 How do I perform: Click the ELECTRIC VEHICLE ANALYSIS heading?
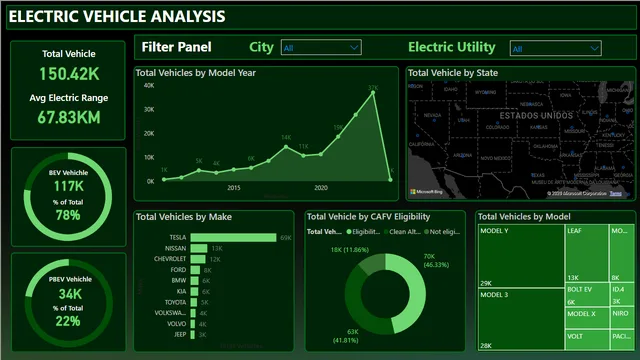117,17
